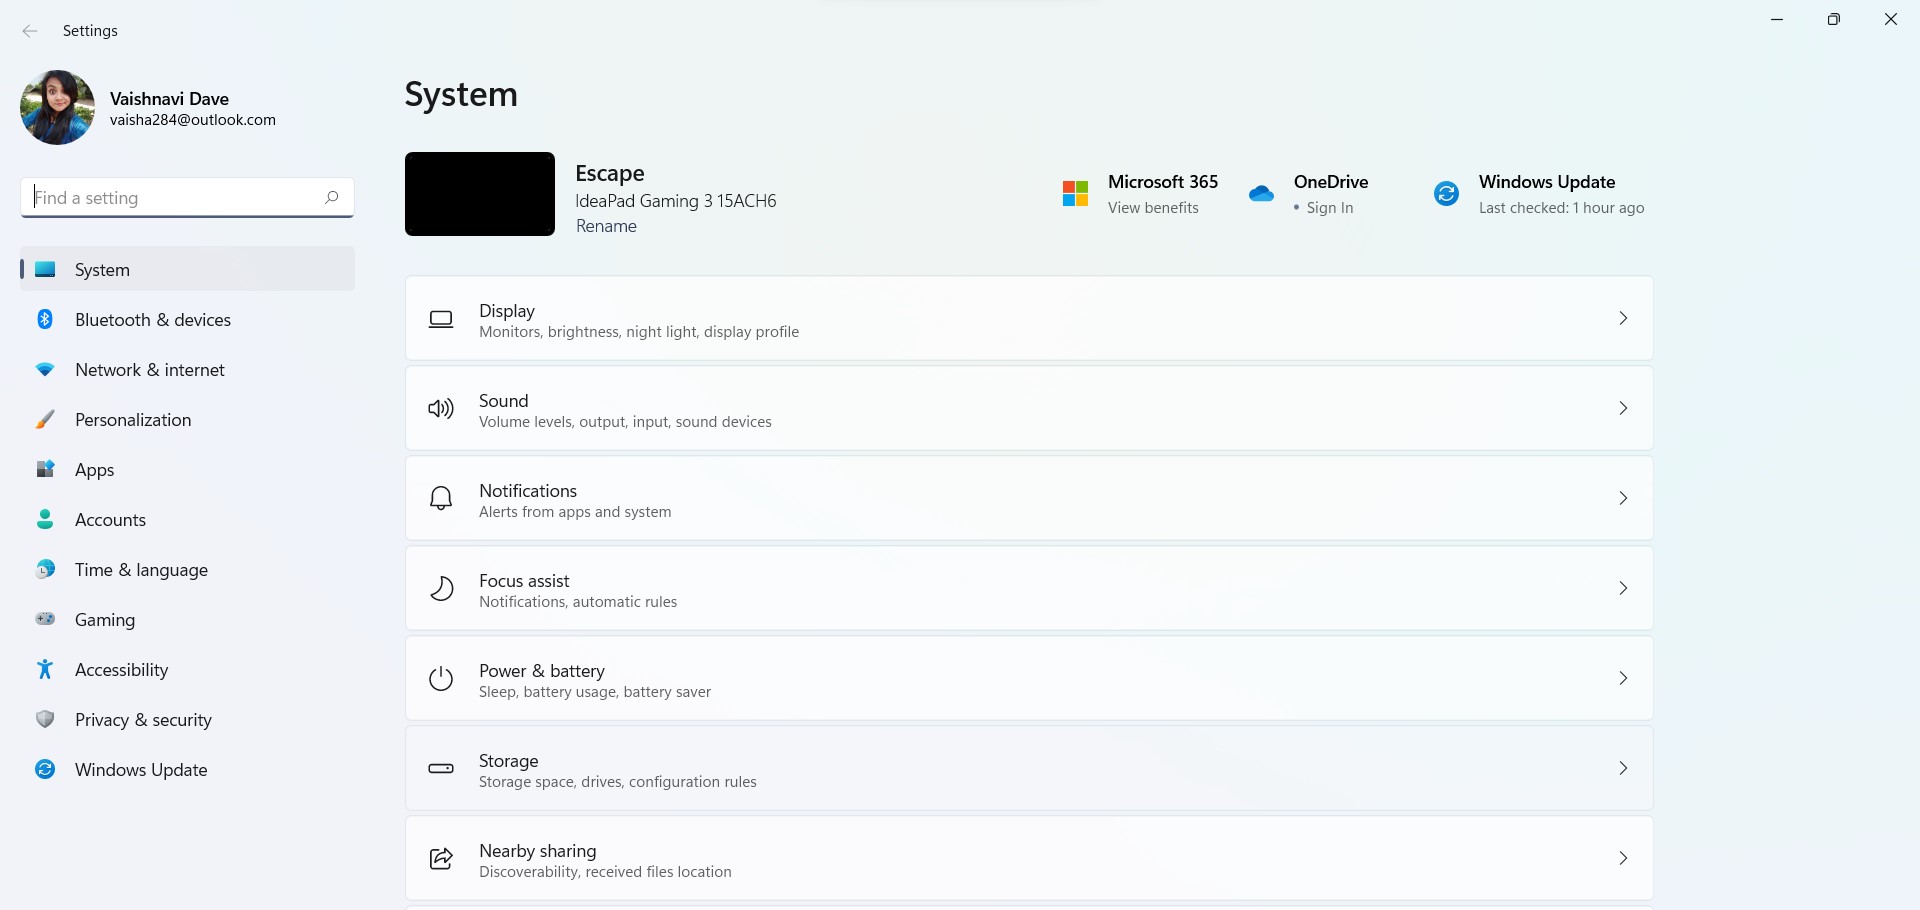Viewport: 1920px width, 910px height.
Task: Click the Personalization paintbrush icon
Action: (45, 420)
